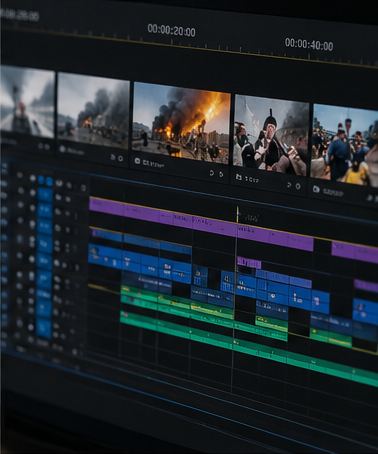Click the camera icon under the fire explosion thumbnail
Viewport: 378px width, 454px height.
tap(137, 161)
